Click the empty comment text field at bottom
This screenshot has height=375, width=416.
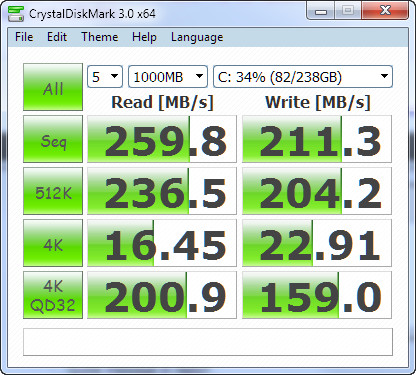208,342
